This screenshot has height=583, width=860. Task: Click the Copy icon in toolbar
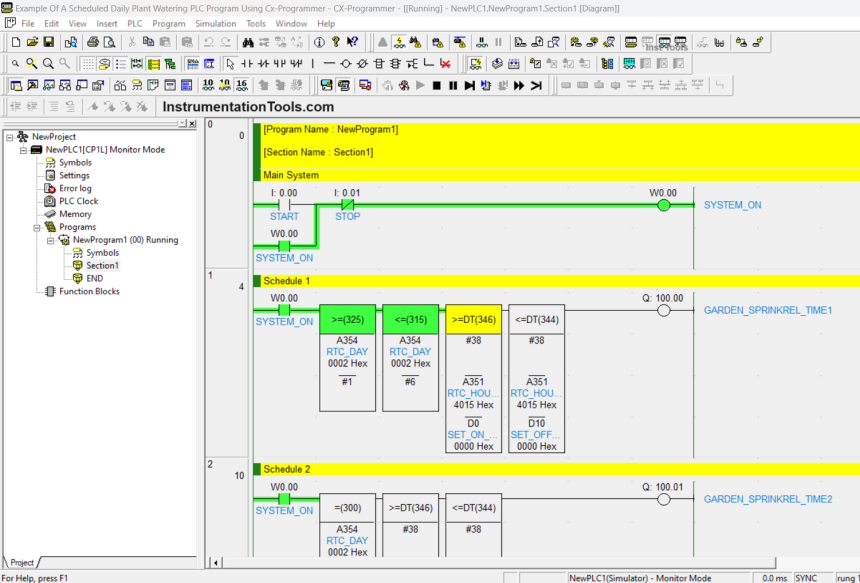tap(148, 42)
